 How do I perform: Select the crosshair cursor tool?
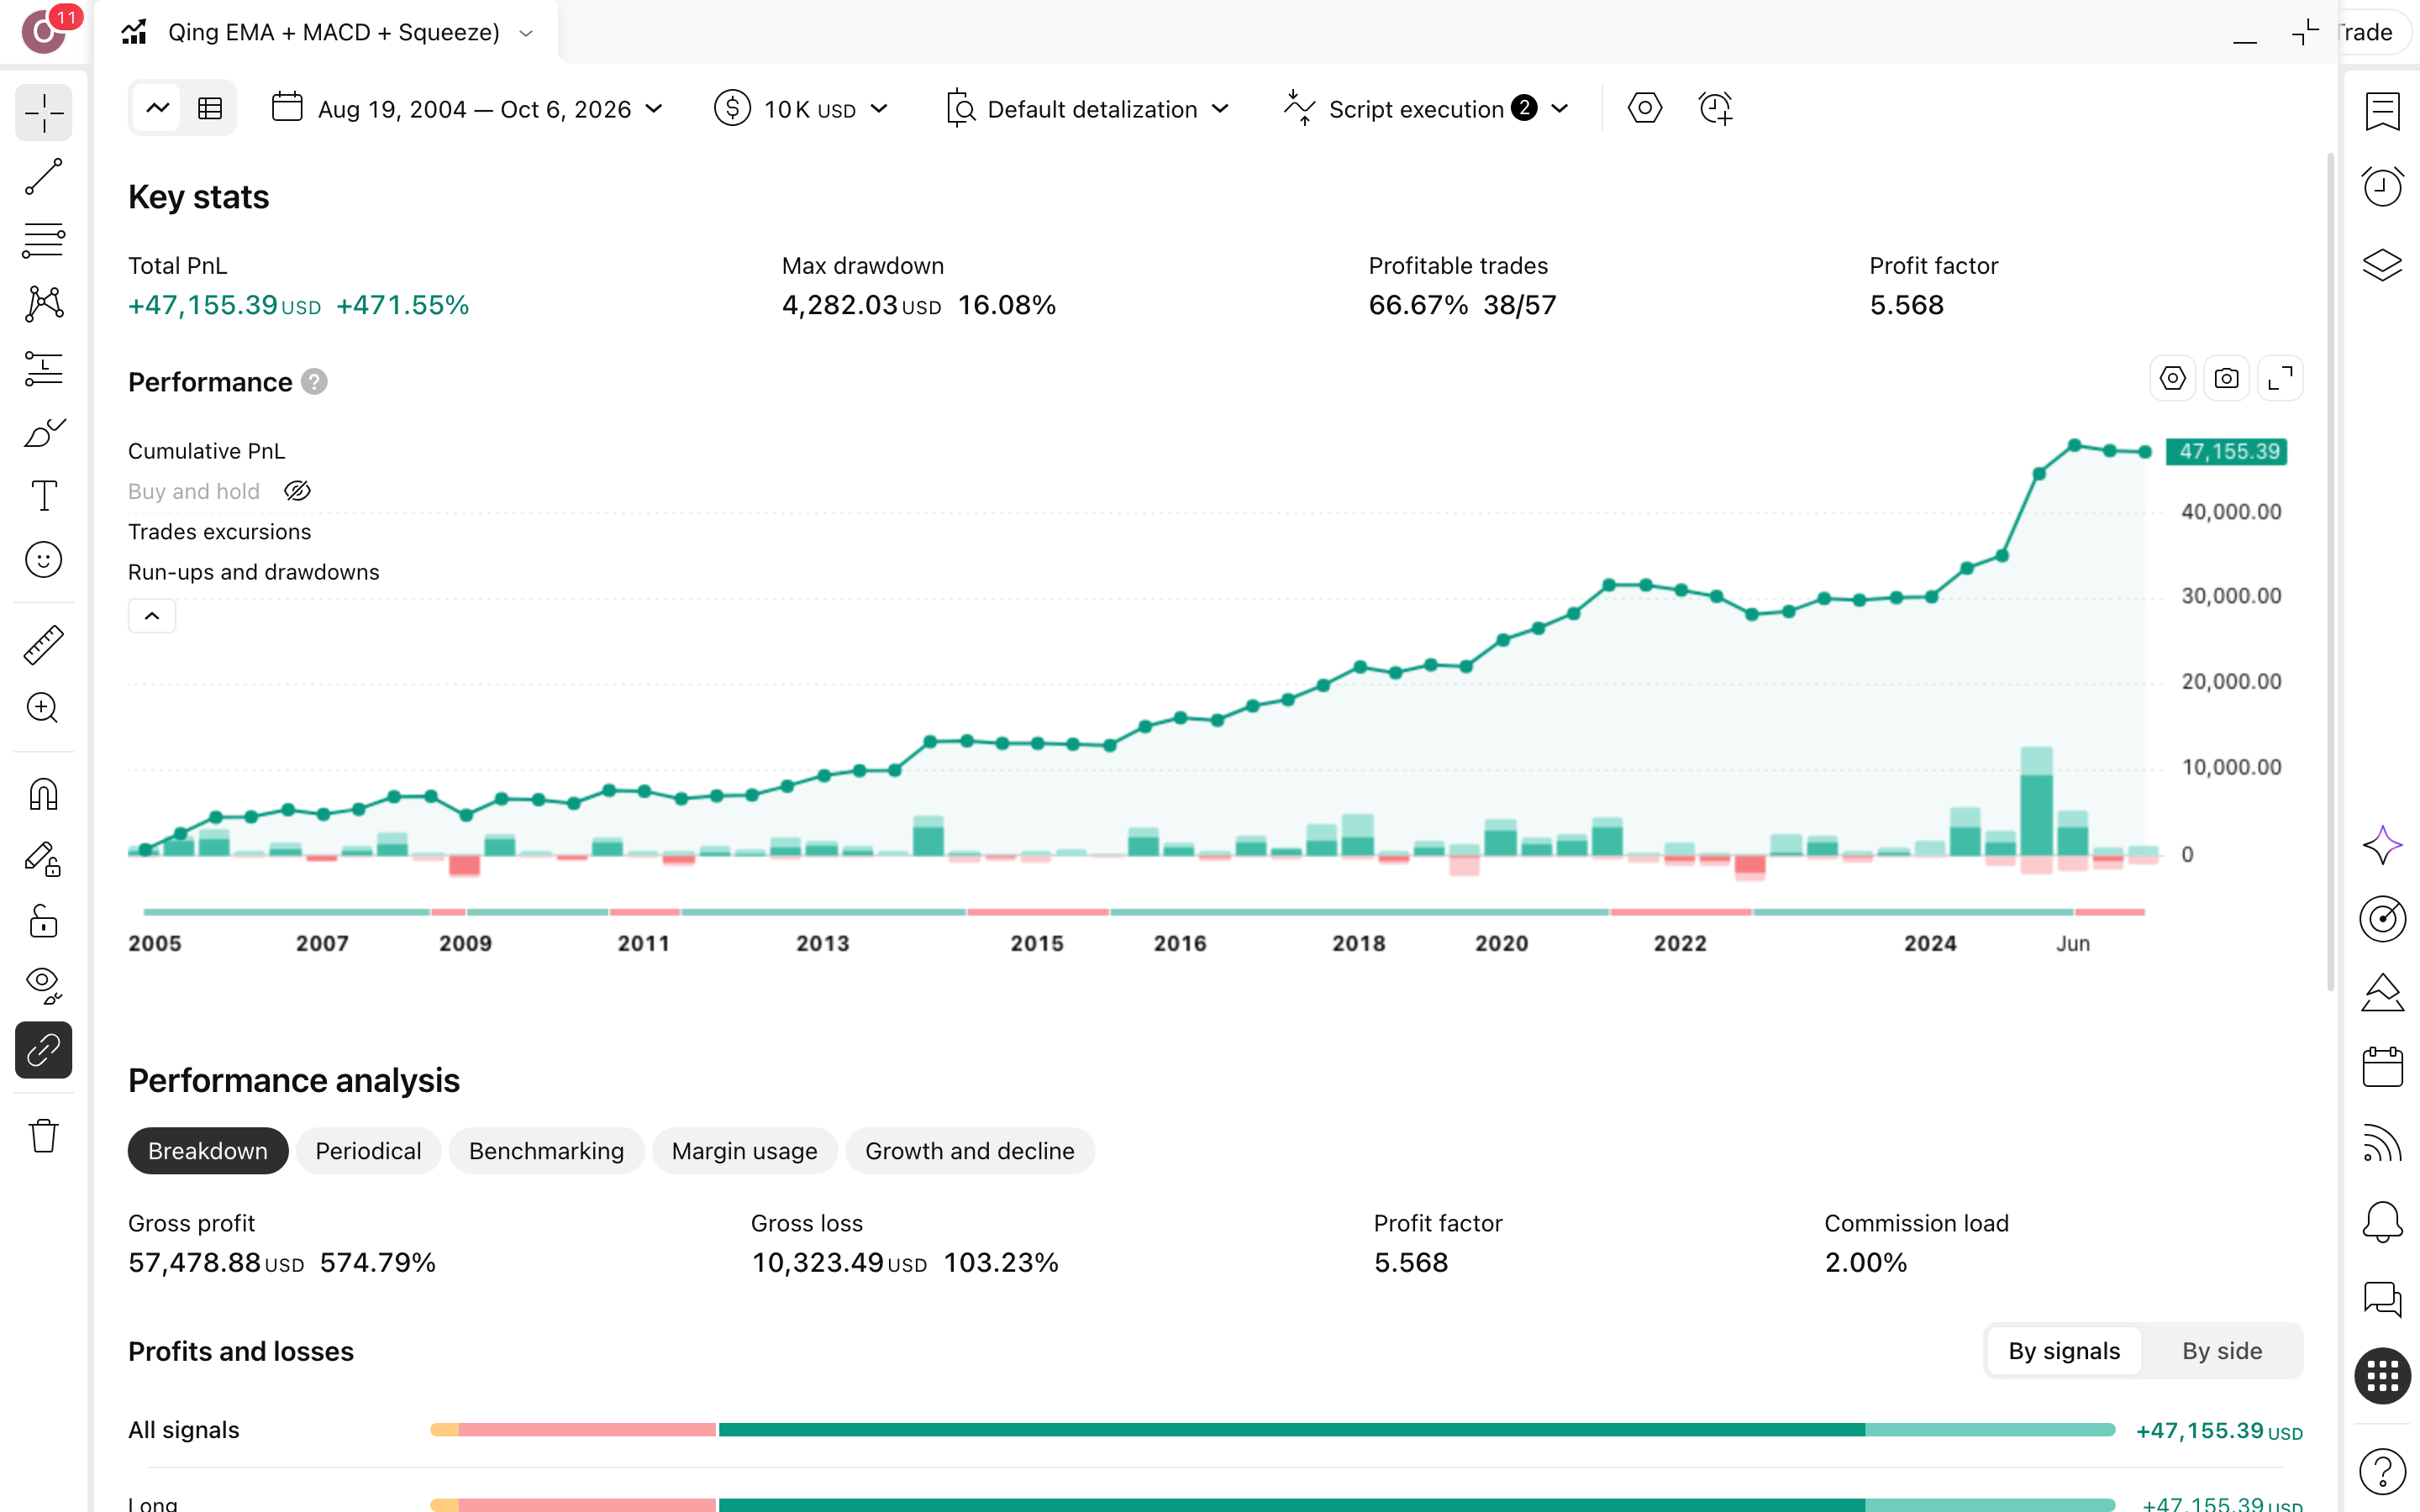click(44, 113)
